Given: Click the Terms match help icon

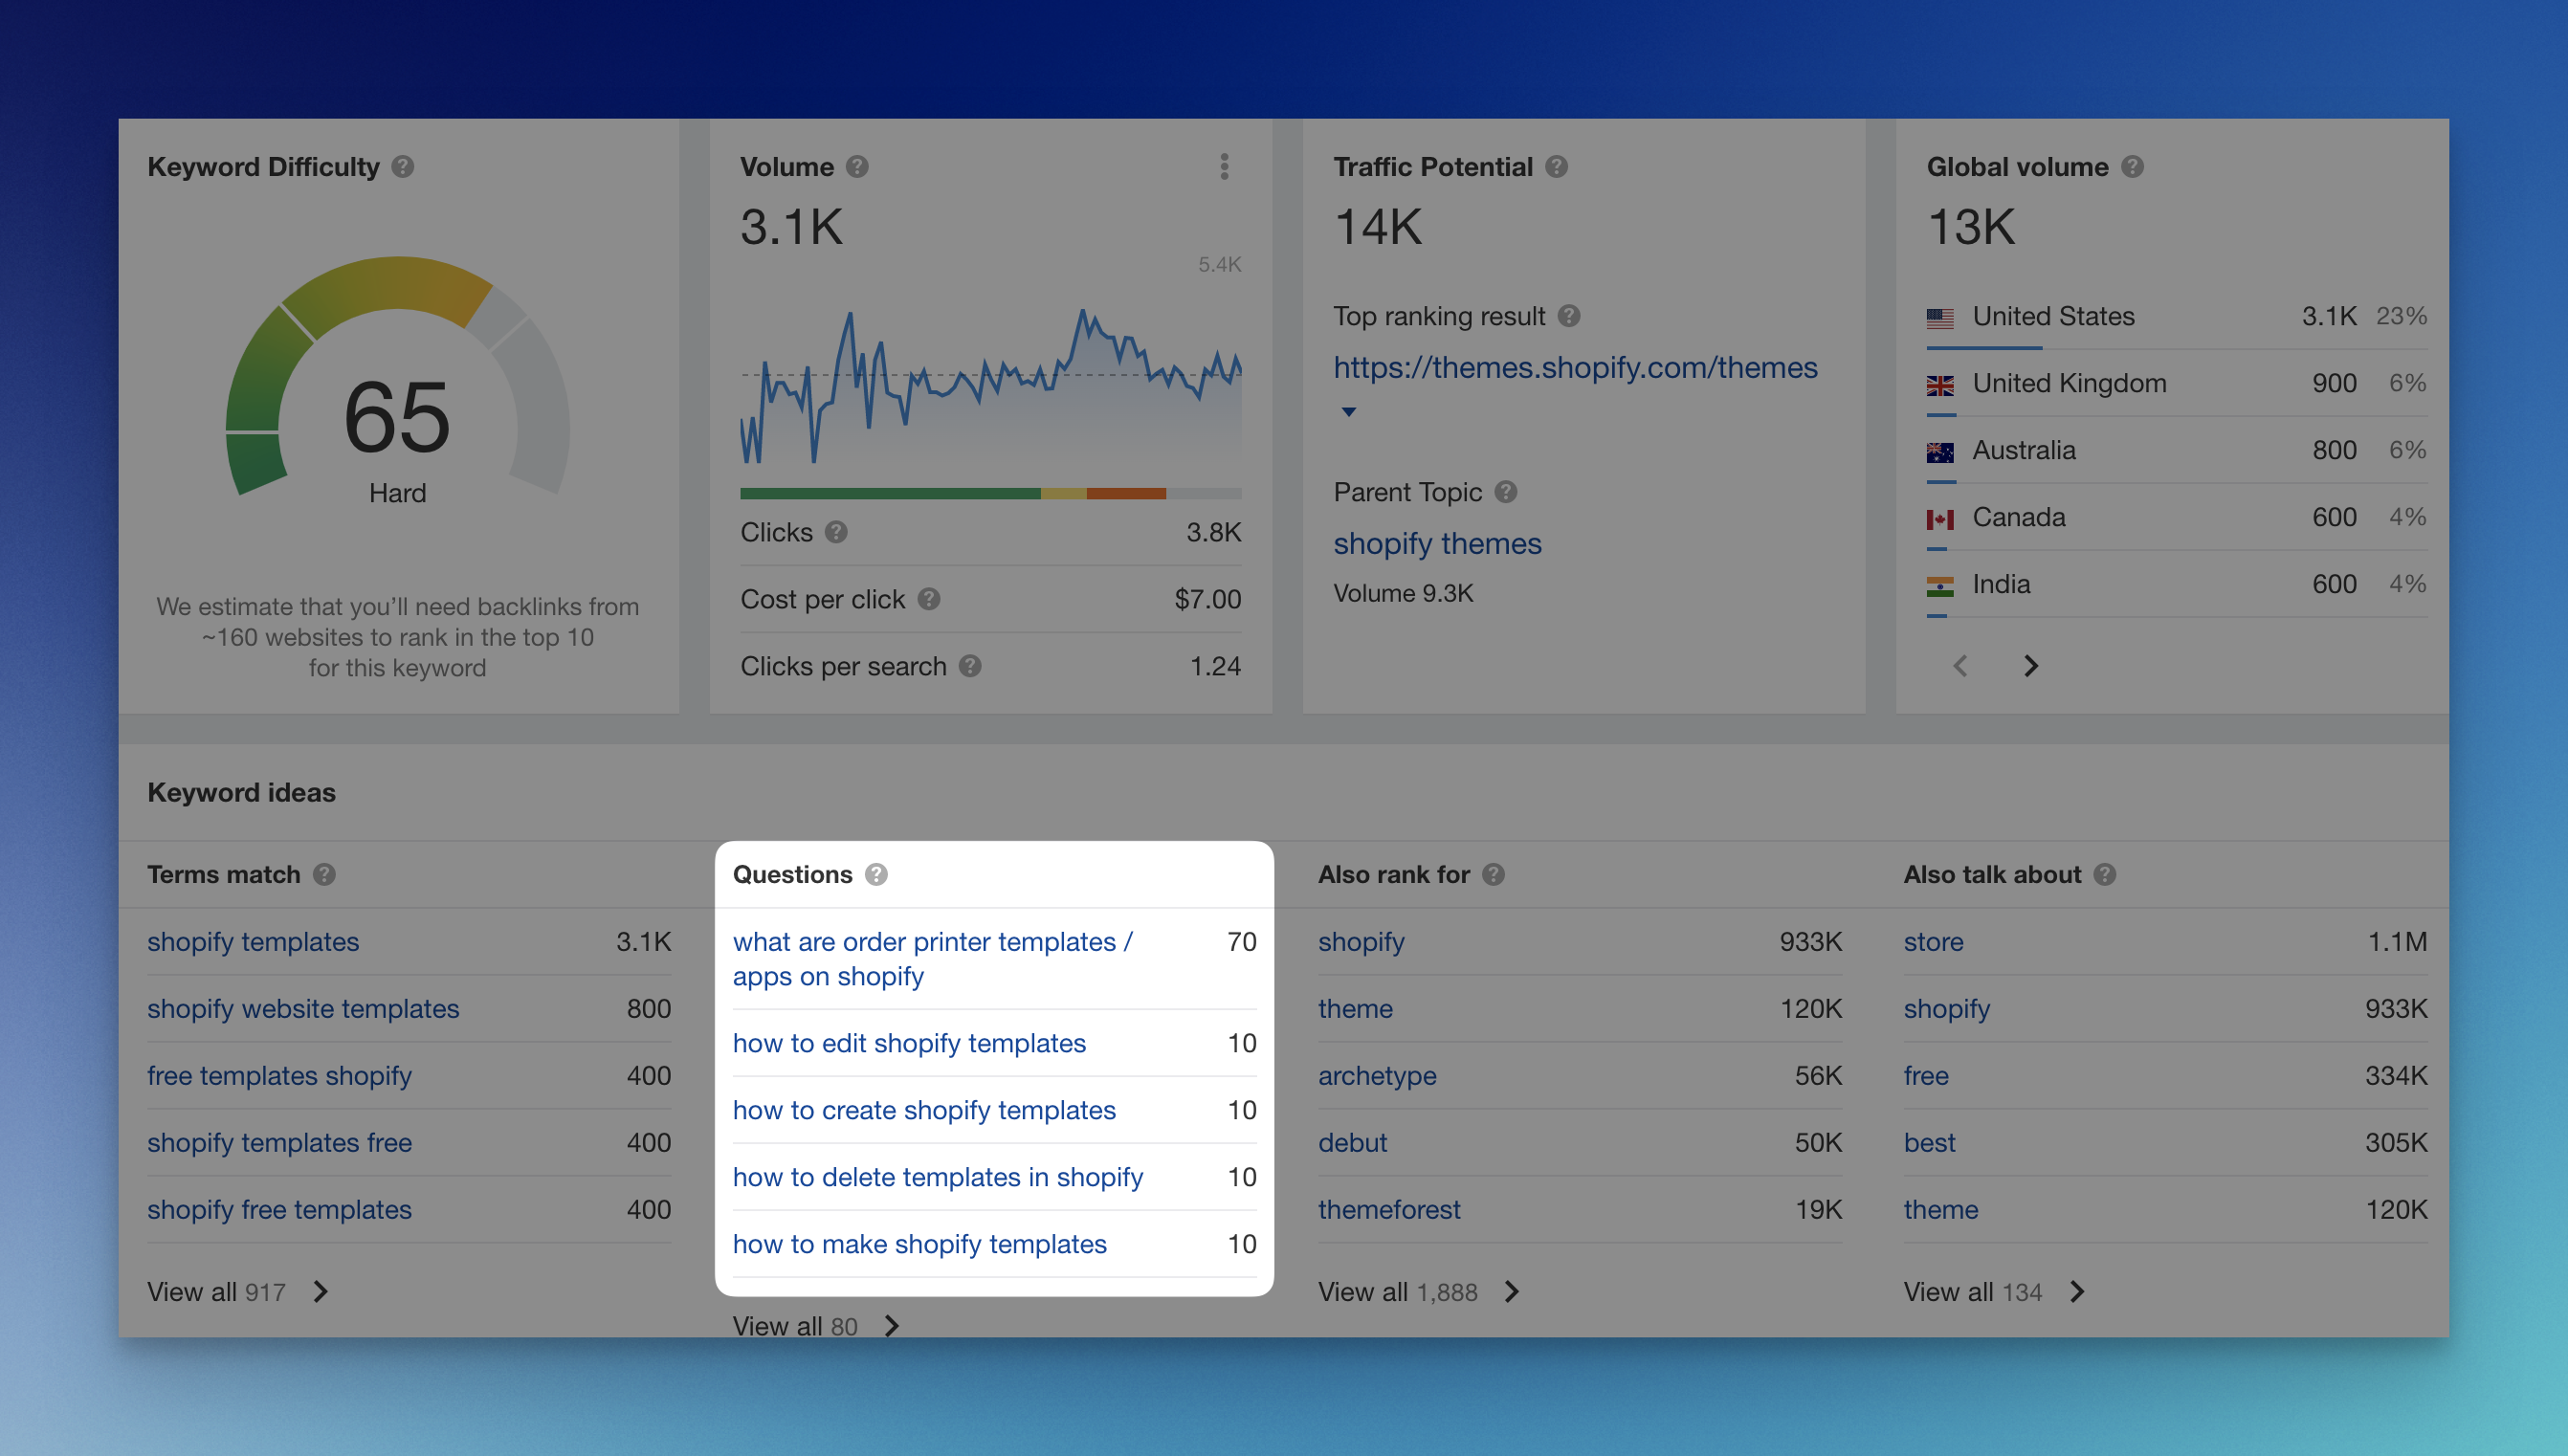Looking at the screenshot, I should click(324, 875).
